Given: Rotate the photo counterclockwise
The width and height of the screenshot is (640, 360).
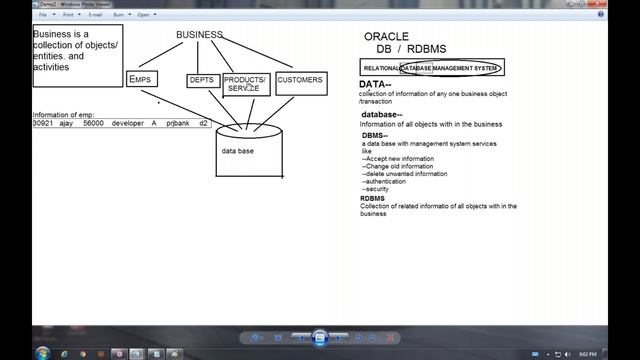Looking at the screenshot, I should (359, 338).
